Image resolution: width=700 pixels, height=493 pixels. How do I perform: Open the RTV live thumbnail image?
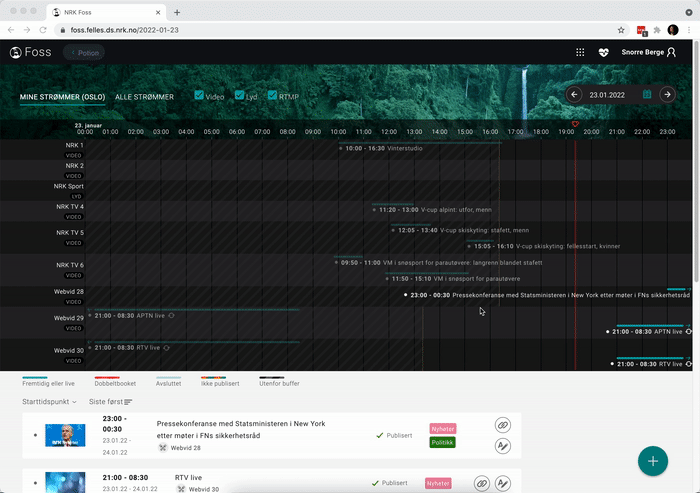[65, 483]
